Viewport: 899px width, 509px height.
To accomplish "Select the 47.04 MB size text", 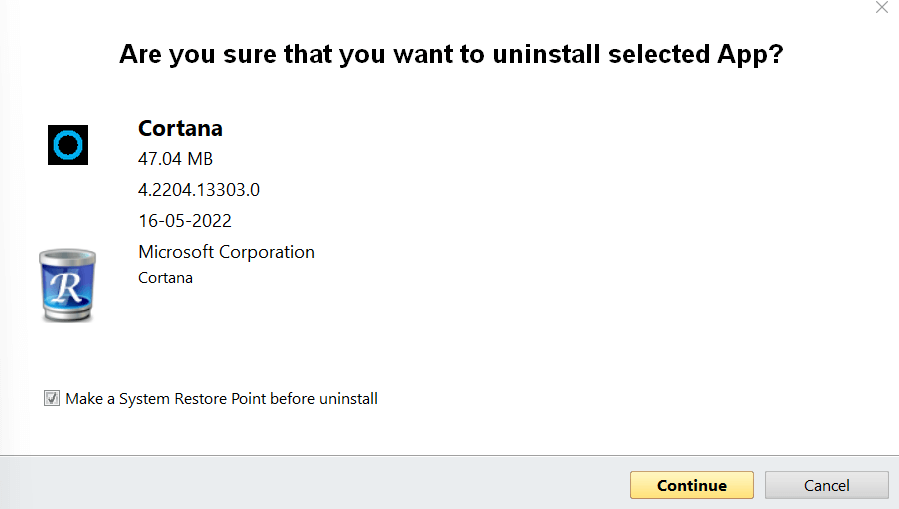I will (175, 159).
